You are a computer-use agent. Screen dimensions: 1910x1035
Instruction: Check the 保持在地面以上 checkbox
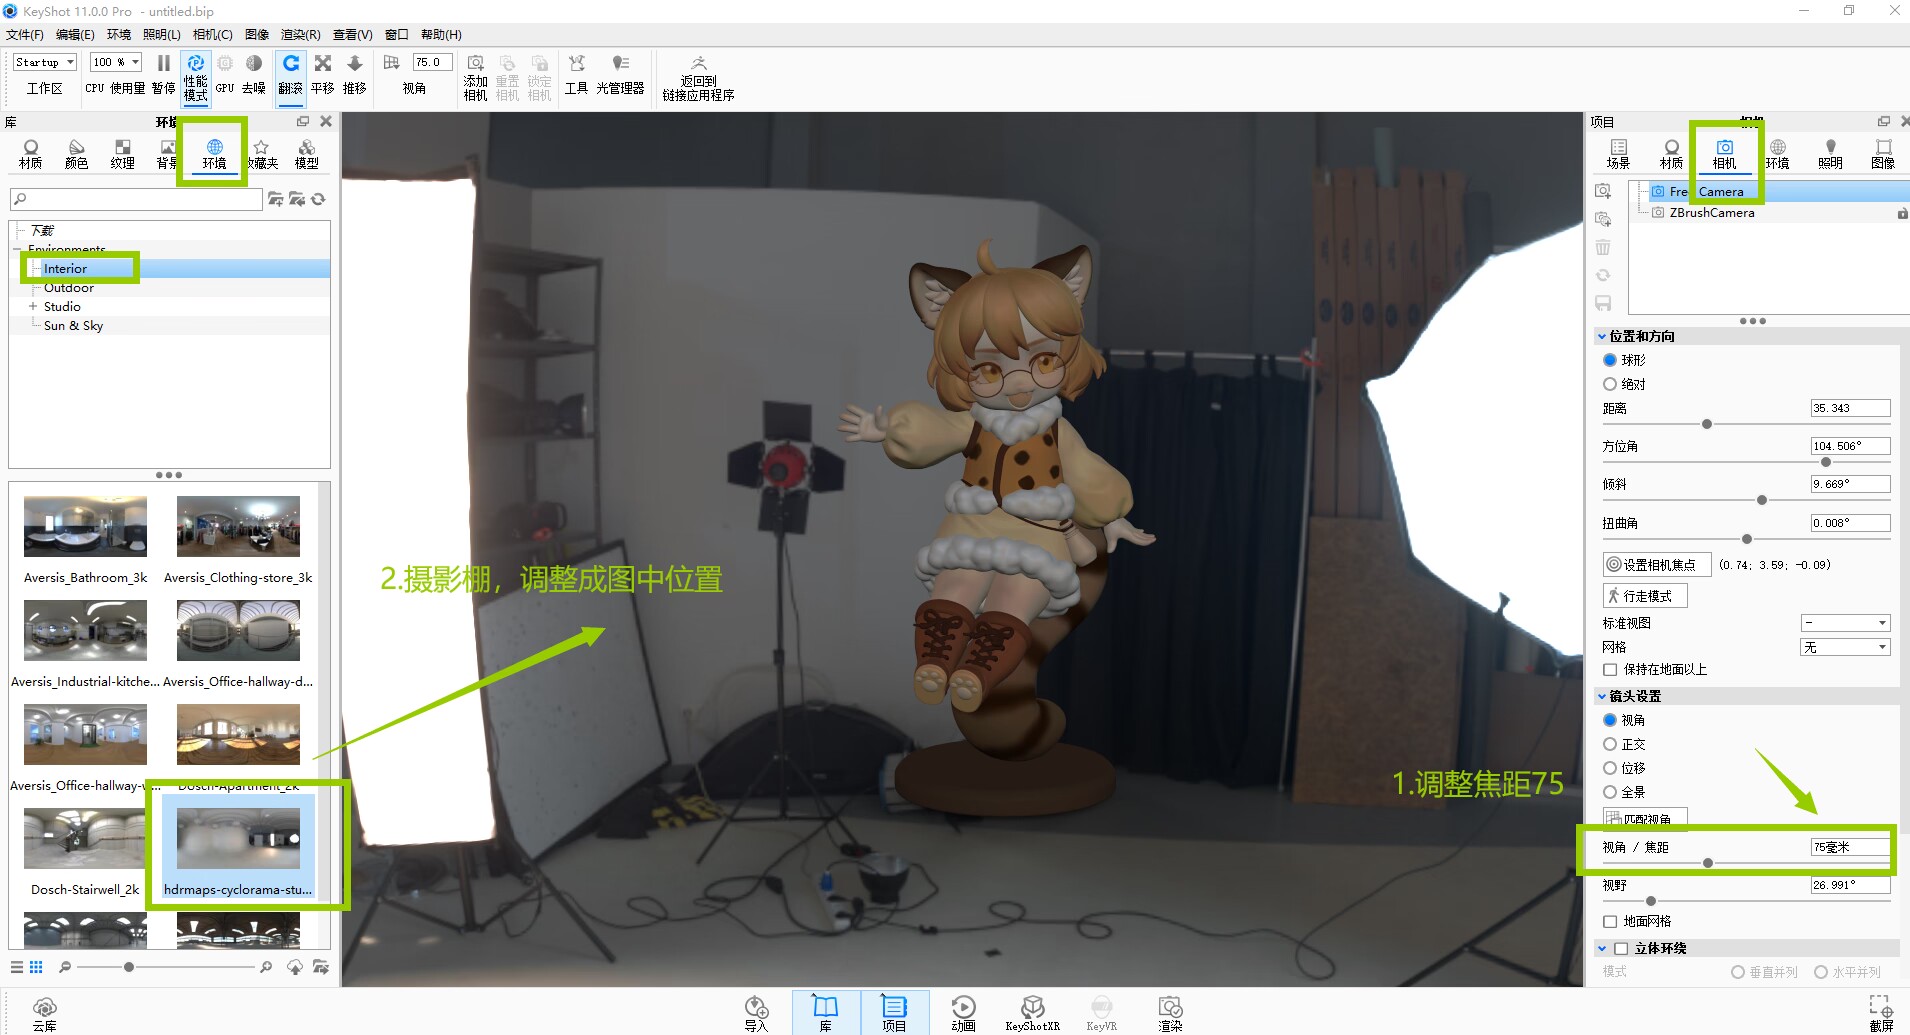pos(1610,670)
